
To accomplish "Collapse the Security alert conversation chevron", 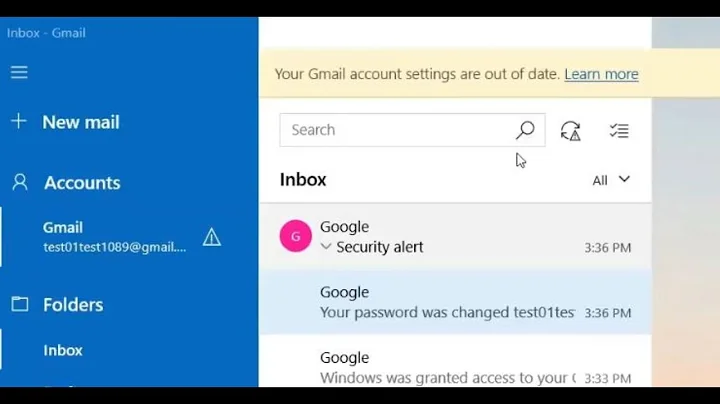I will coord(325,247).
